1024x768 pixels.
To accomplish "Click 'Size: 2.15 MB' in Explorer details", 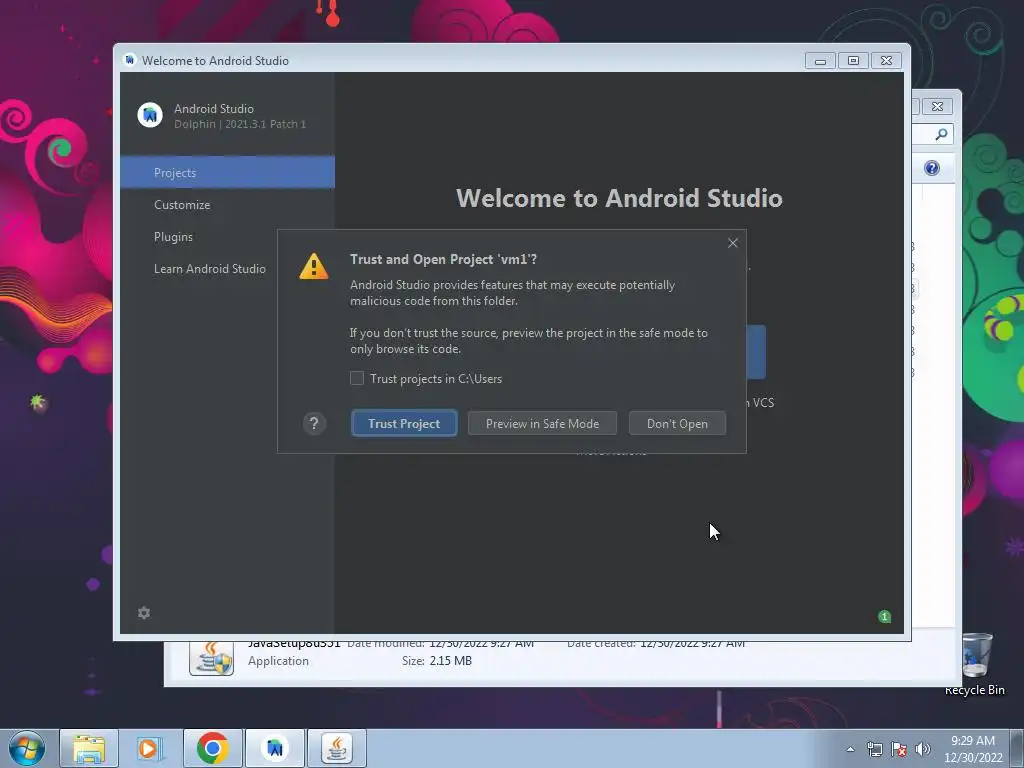I will (x=437, y=661).
